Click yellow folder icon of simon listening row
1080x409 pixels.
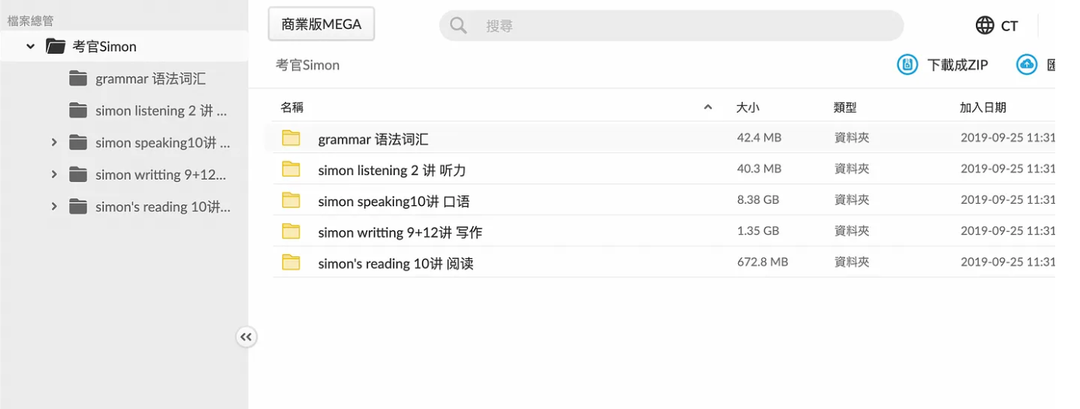coord(291,169)
